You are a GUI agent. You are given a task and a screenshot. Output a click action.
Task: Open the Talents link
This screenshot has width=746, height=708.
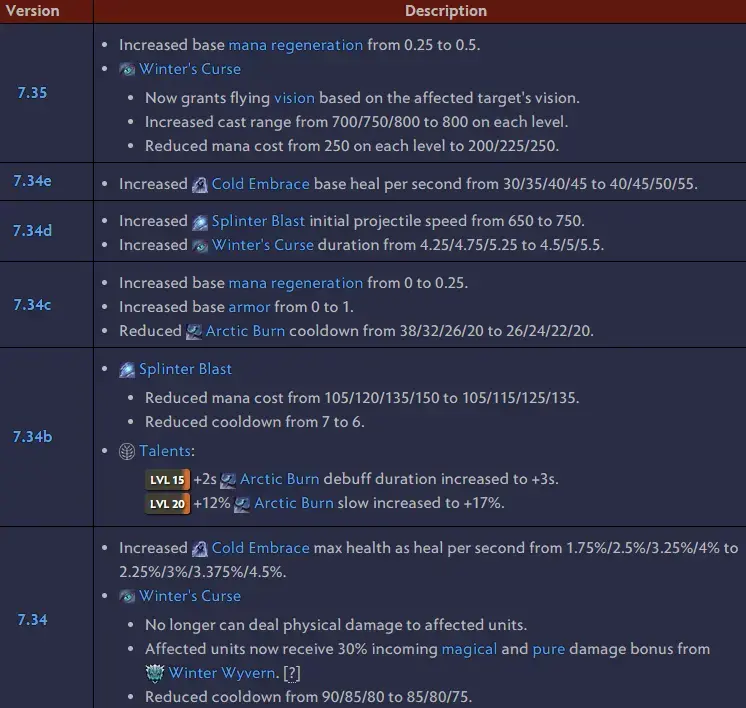(165, 451)
